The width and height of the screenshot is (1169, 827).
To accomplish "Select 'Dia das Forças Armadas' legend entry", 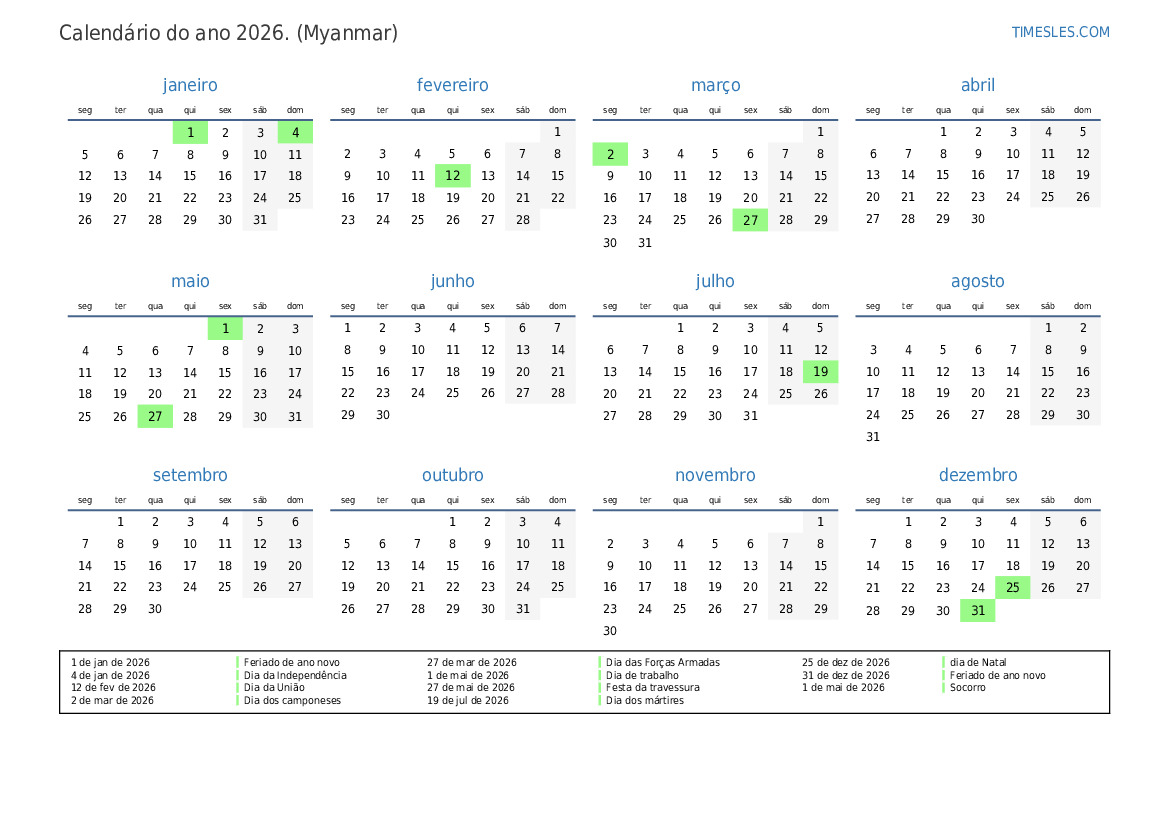I will (x=663, y=662).
